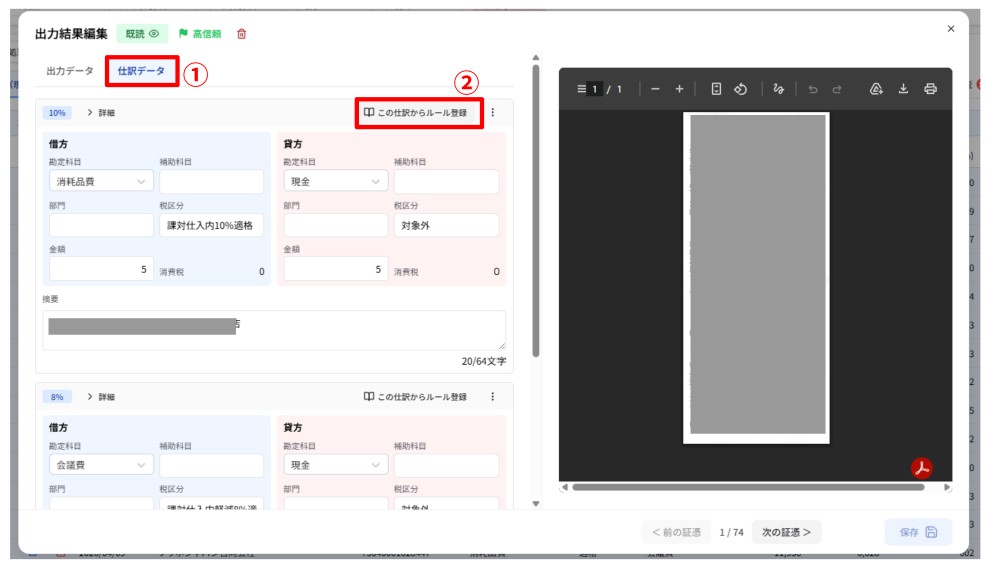This screenshot has height=571, width=1001.
Task: Click the 10% tax rate badge
Action: (x=57, y=112)
